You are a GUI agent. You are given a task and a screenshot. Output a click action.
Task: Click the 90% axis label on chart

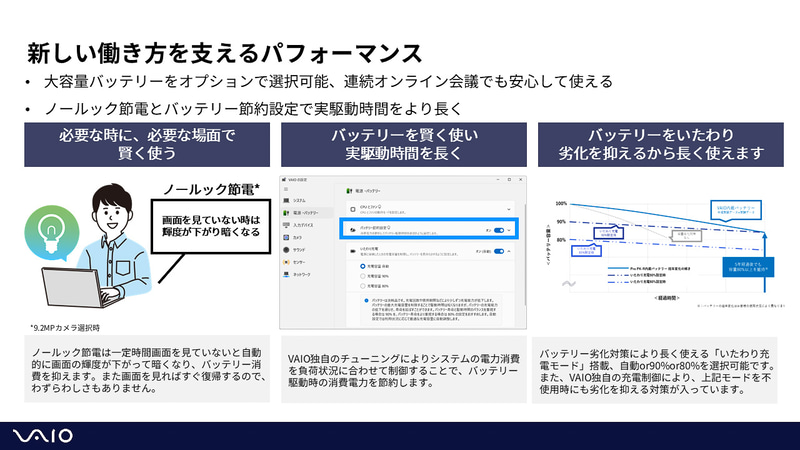tap(561, 222)
